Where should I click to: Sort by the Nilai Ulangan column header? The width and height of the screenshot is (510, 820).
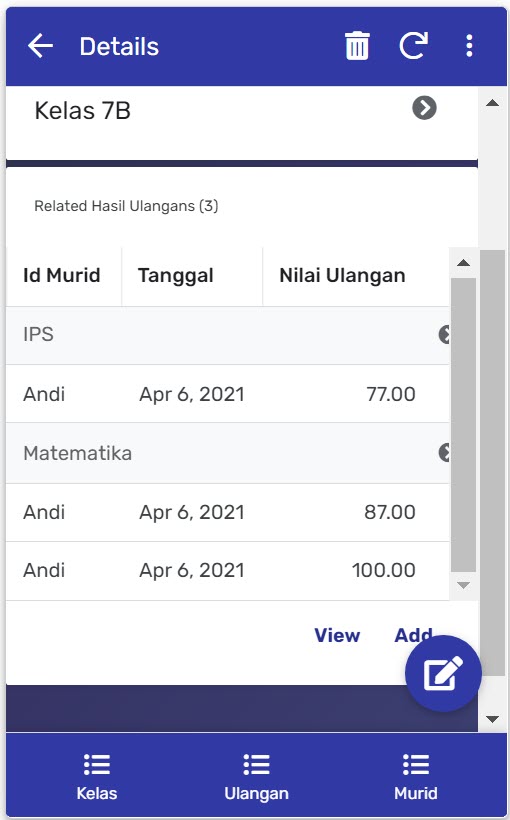342,276
